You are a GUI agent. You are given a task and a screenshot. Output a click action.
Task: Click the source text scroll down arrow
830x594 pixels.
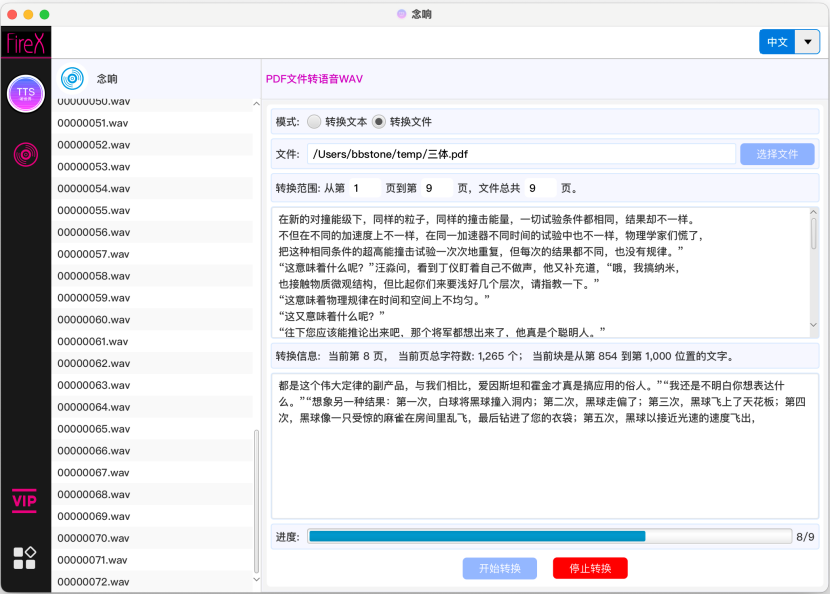814,325
